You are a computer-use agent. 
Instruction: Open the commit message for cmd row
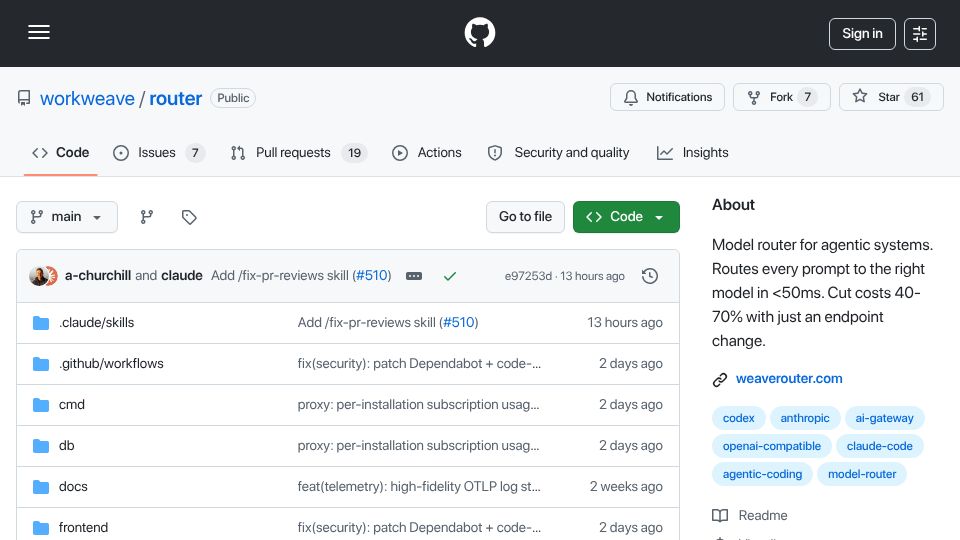418,405
